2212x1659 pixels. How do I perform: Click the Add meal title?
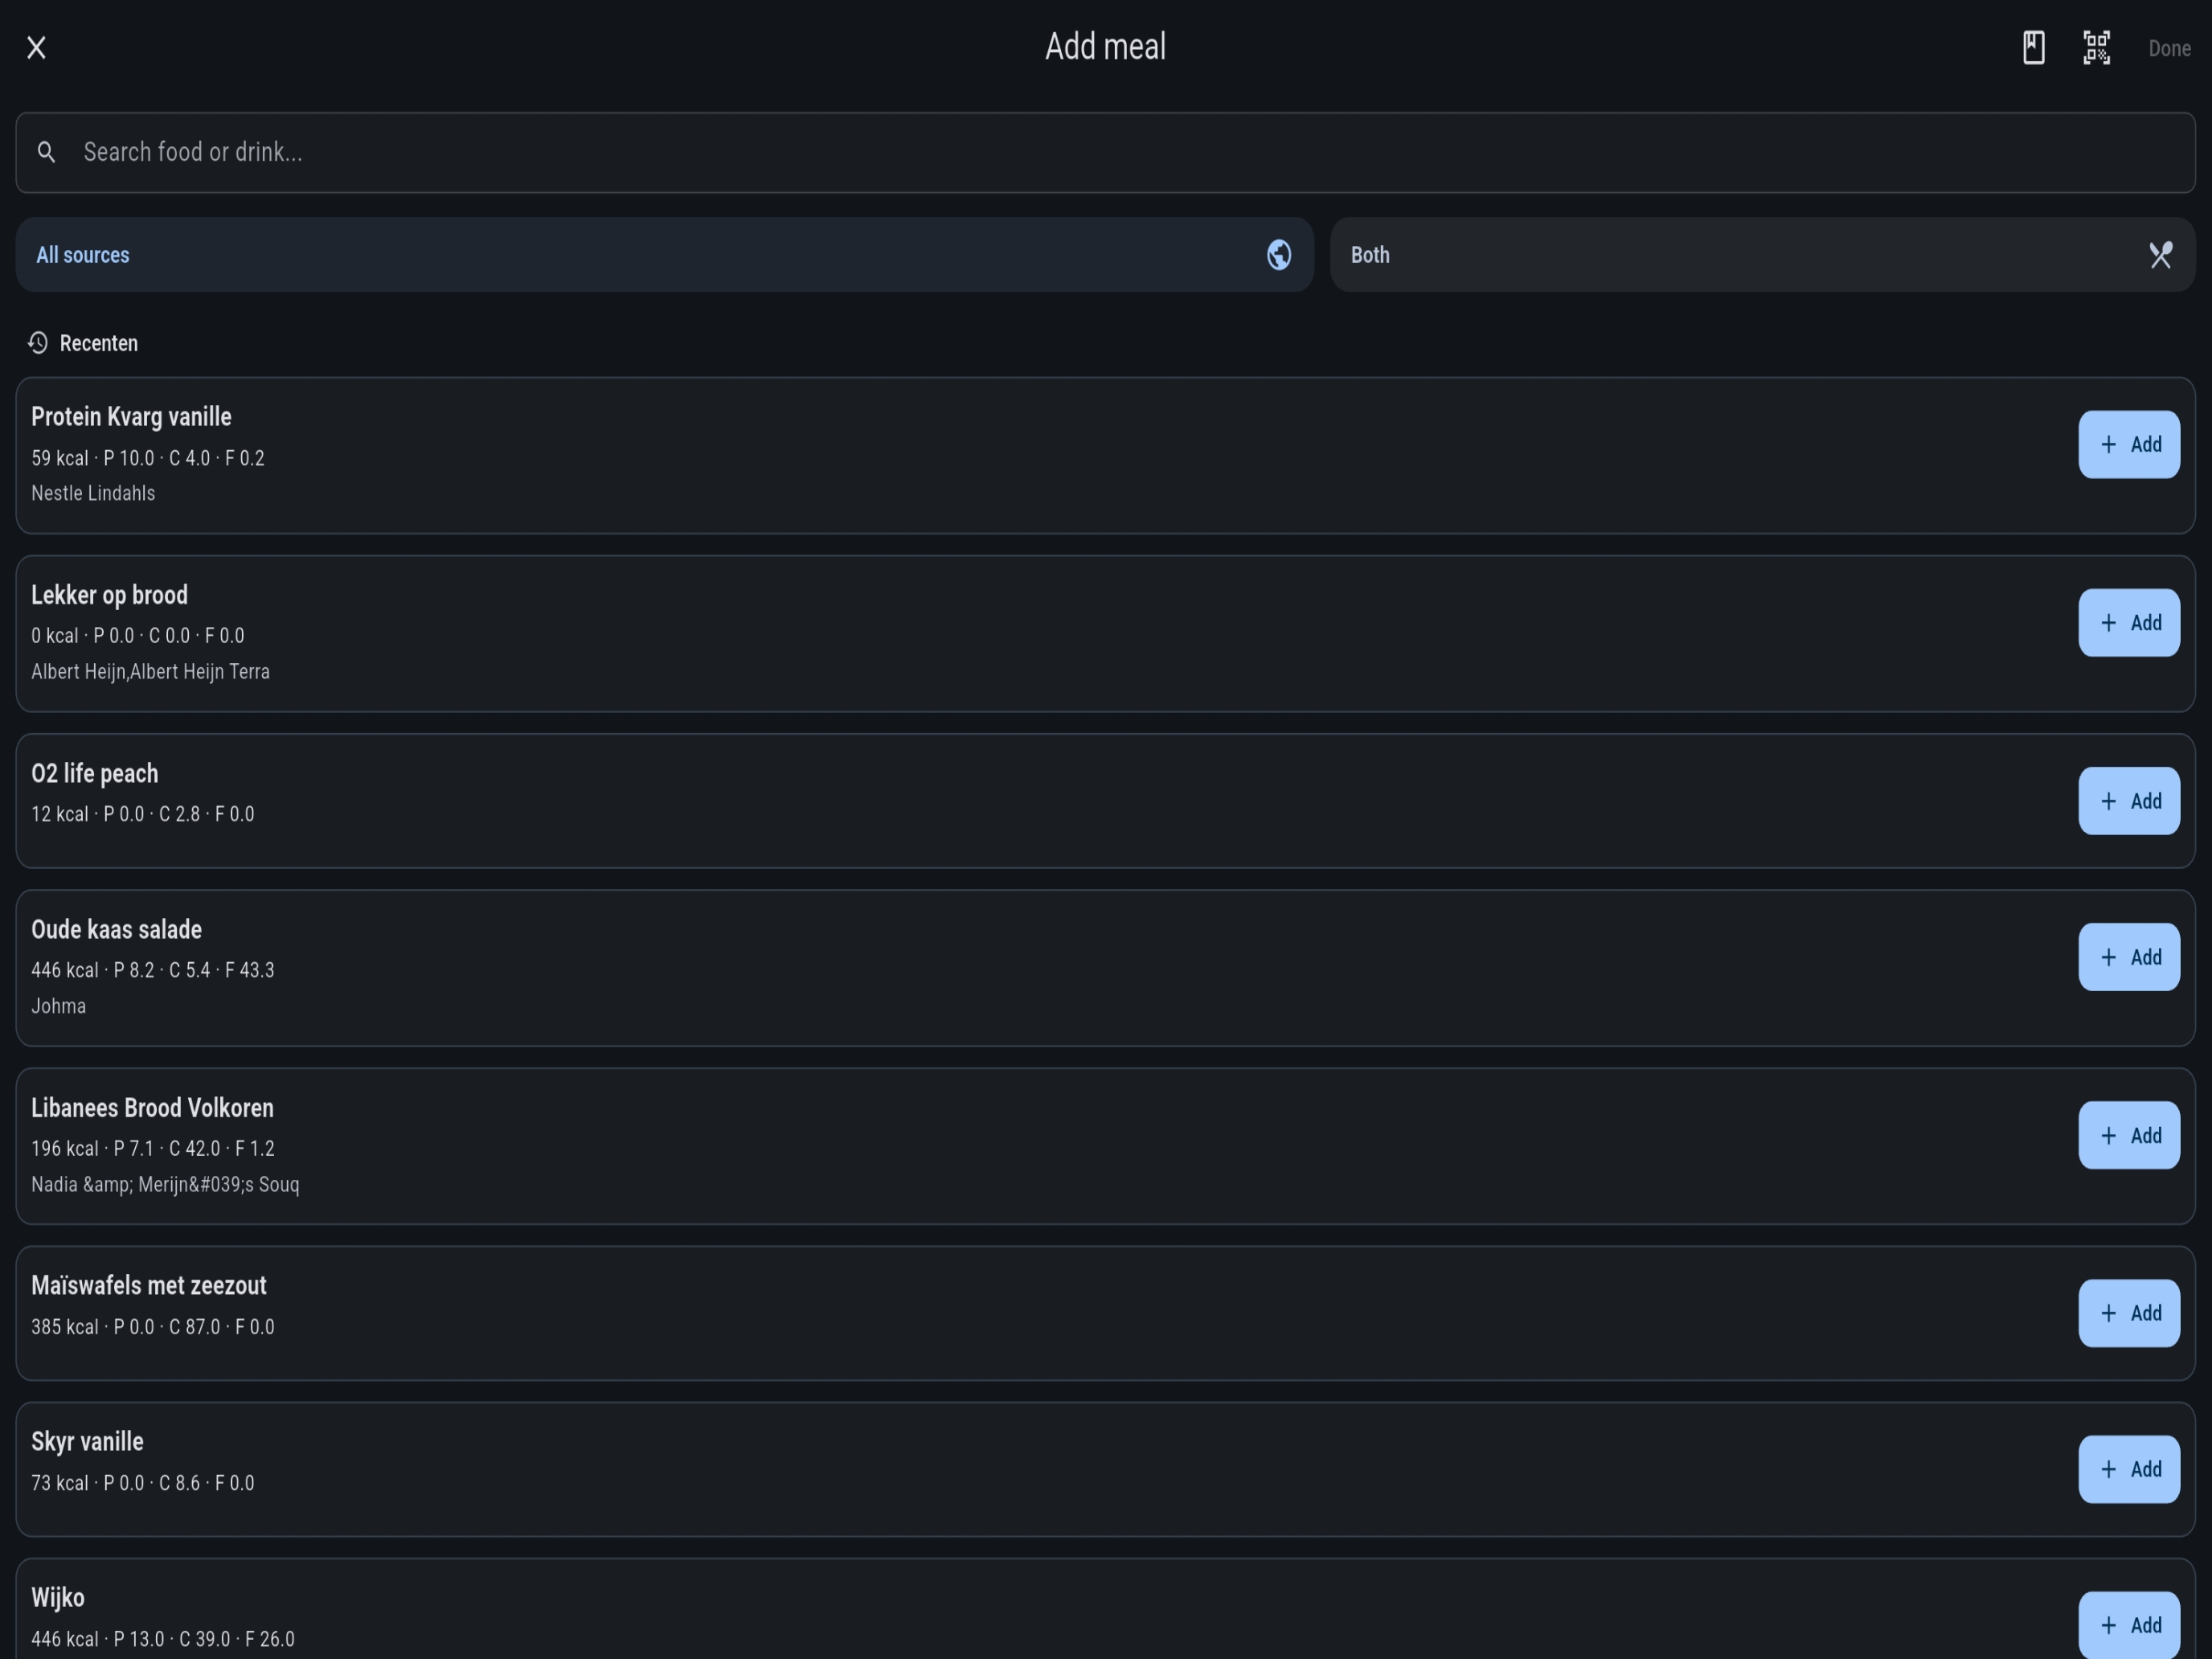(1105, 46)
